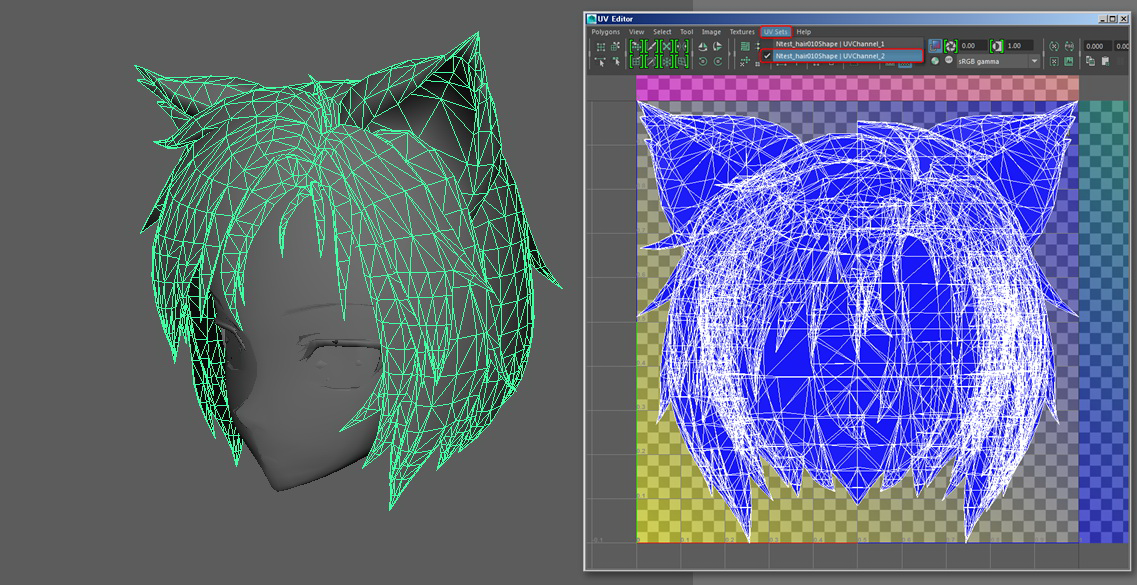Click the exposure value field showing 0.00
This screenshot has width=1137, height=585.
coord(971,46)
